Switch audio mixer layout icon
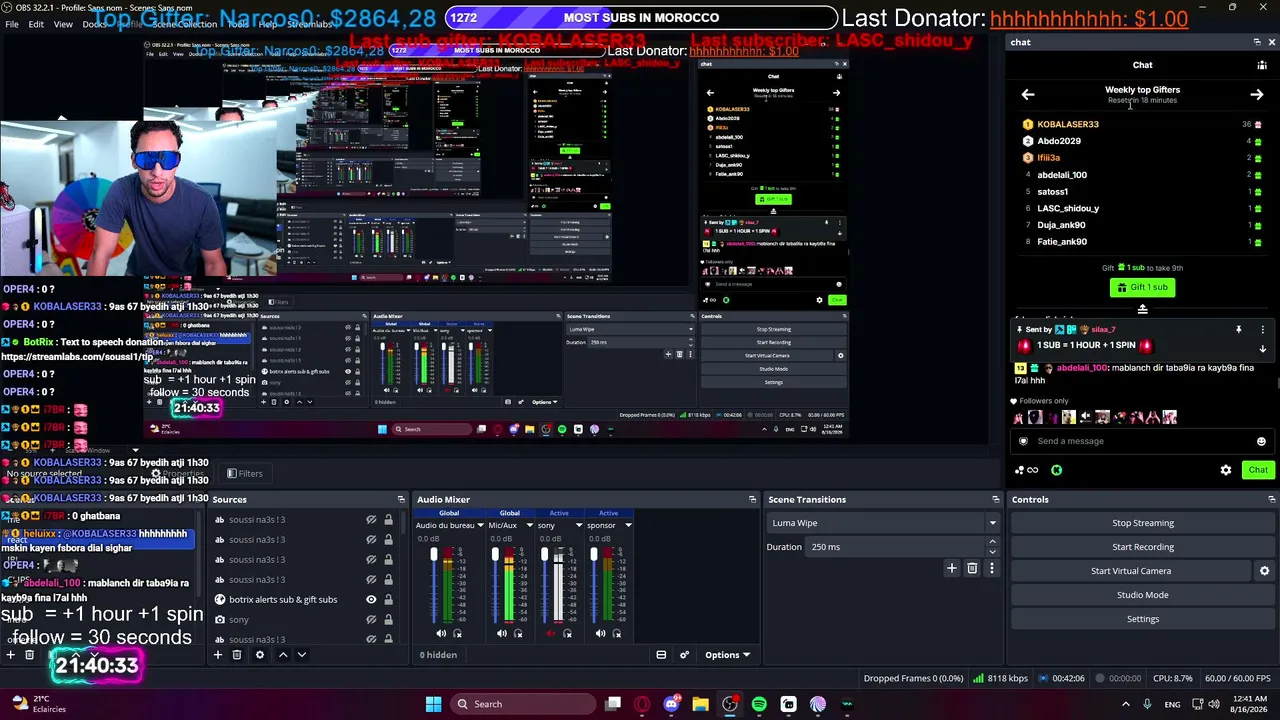Screen dimensions: 1280x720 click(x=661, y=655)
